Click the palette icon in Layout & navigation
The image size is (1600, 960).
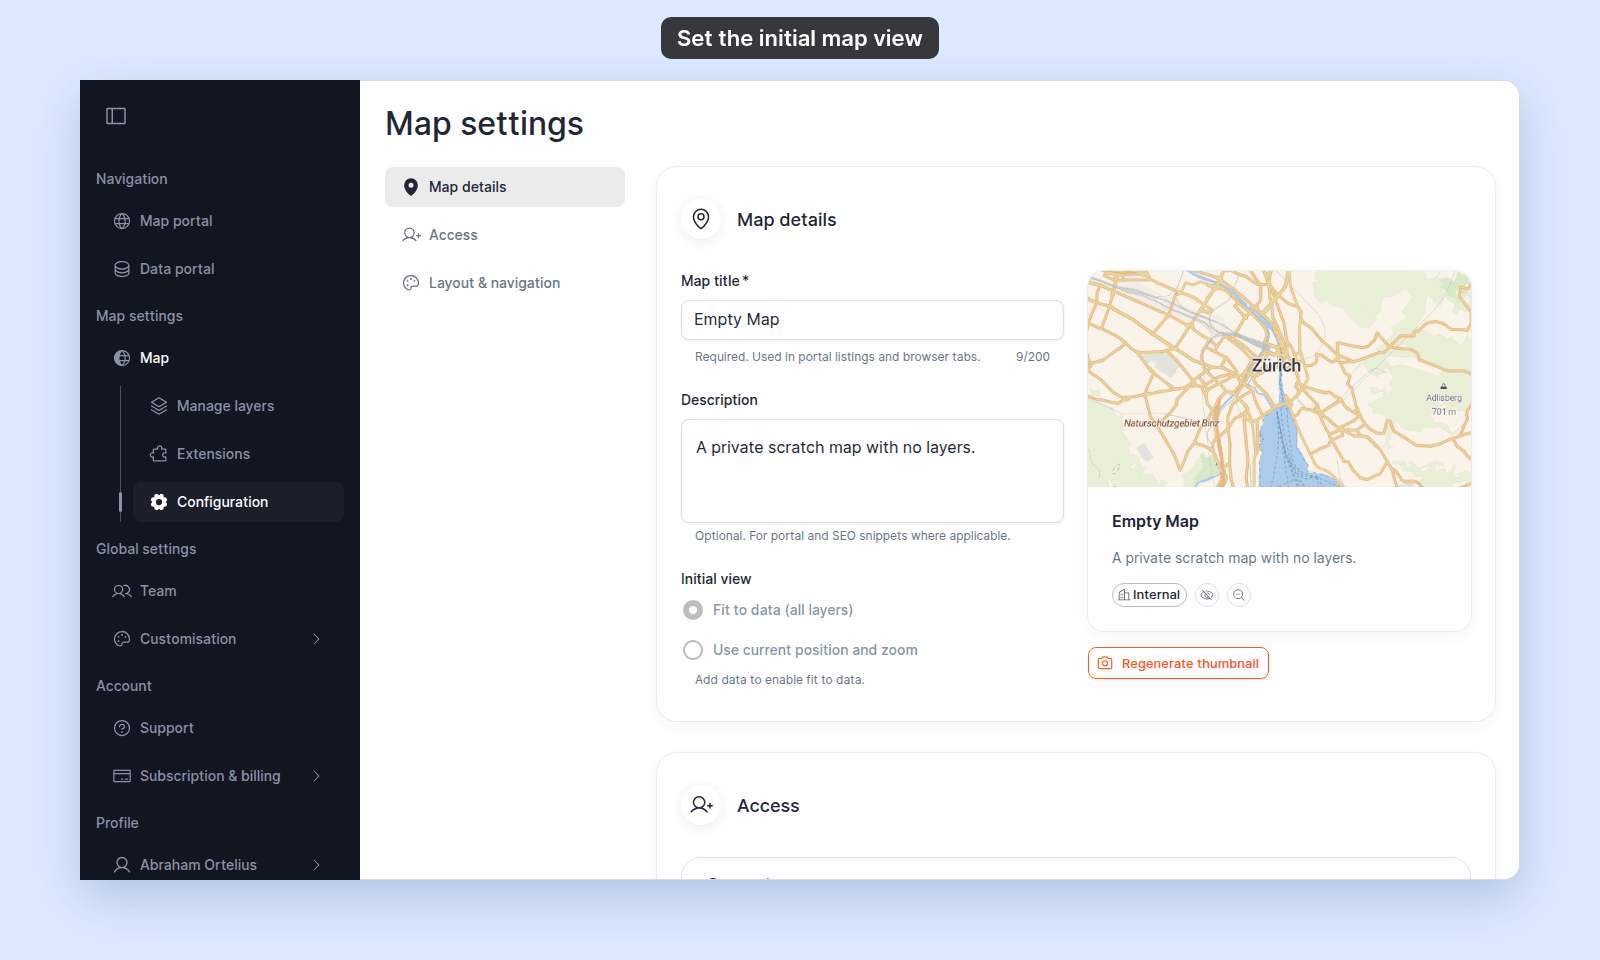(411, 283)
